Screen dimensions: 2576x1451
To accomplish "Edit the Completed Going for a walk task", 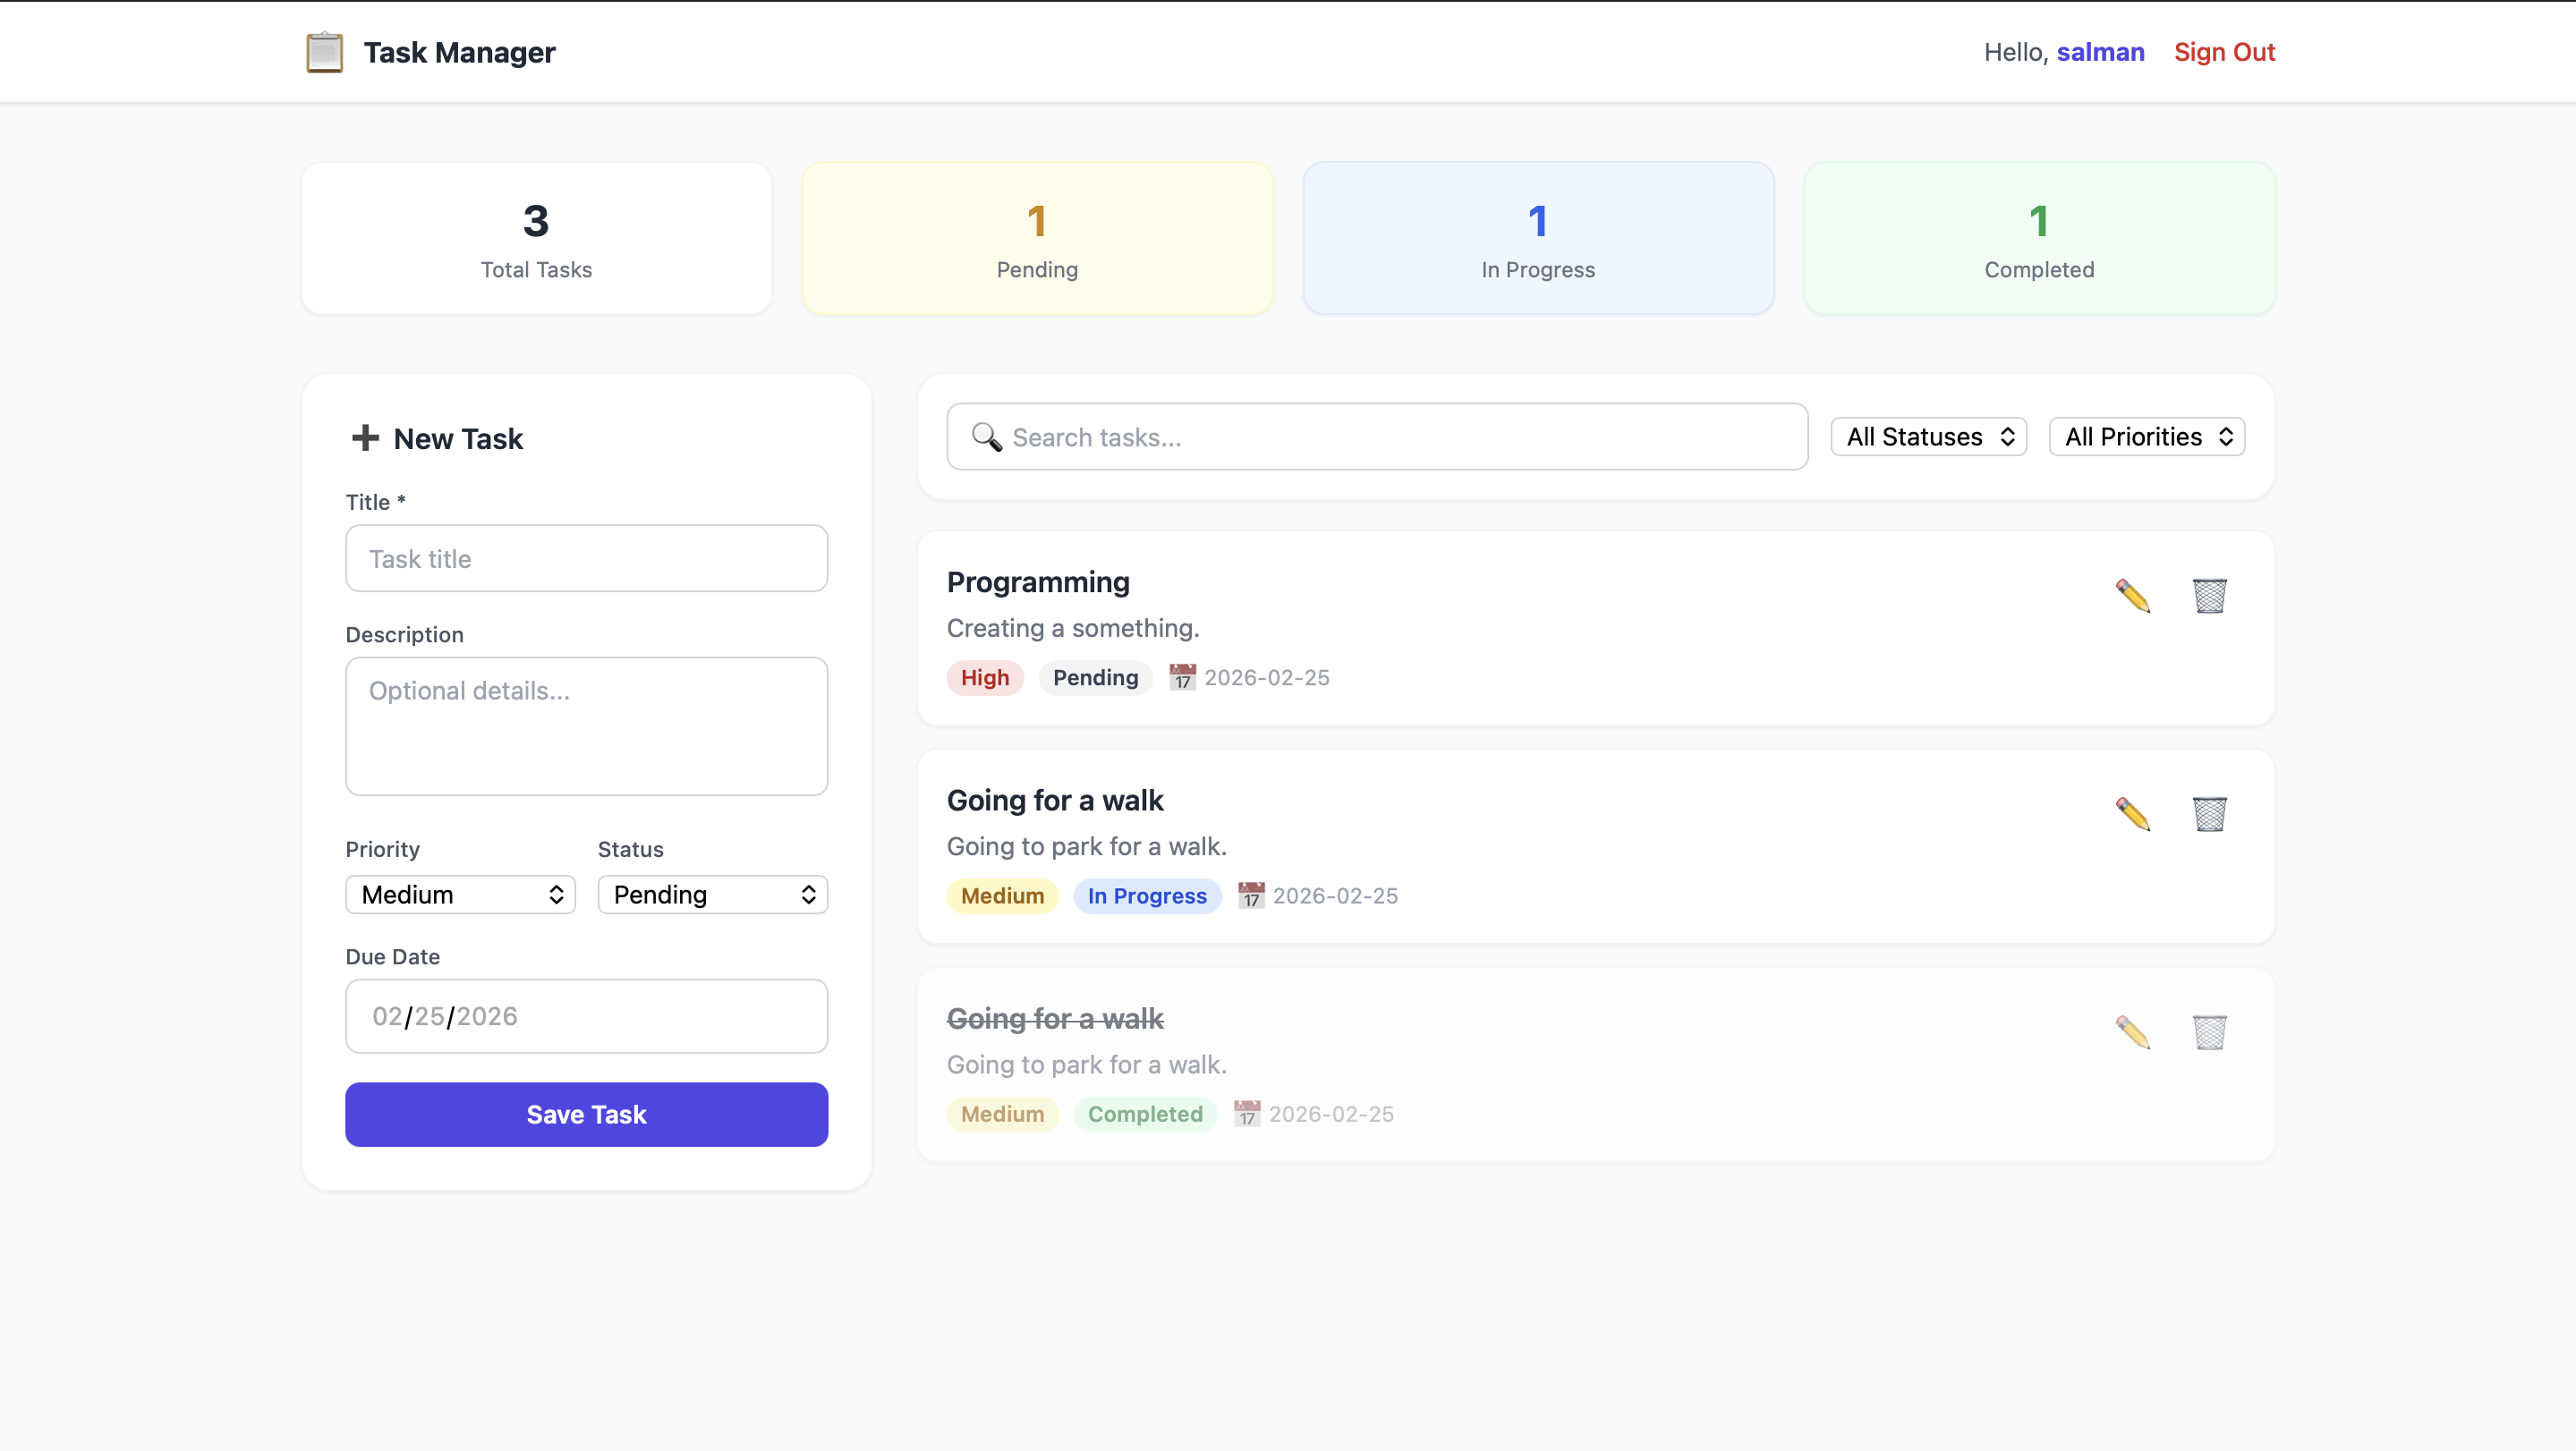I will pos(2132,1032).
